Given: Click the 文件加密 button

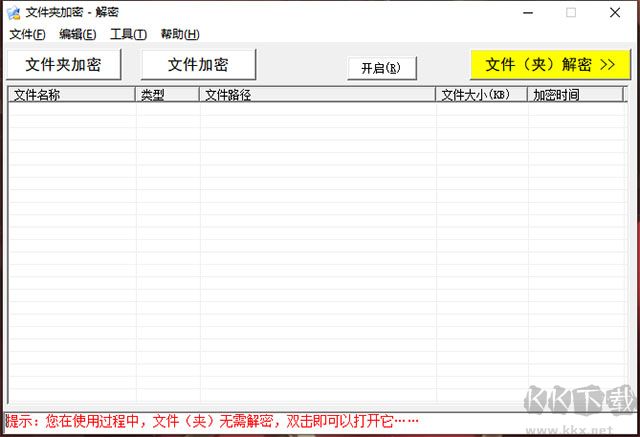Looking at the screenshot, I should pos(198,64).
